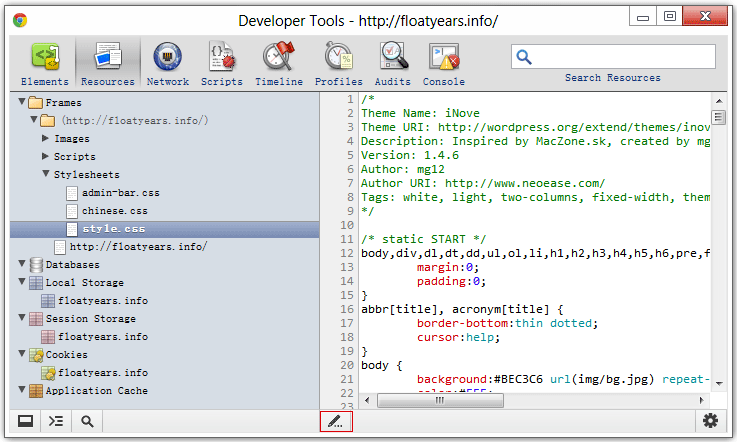Click the 'padding:0;' declaration
The width and height of the screenshot is (737, 442).
451,281
